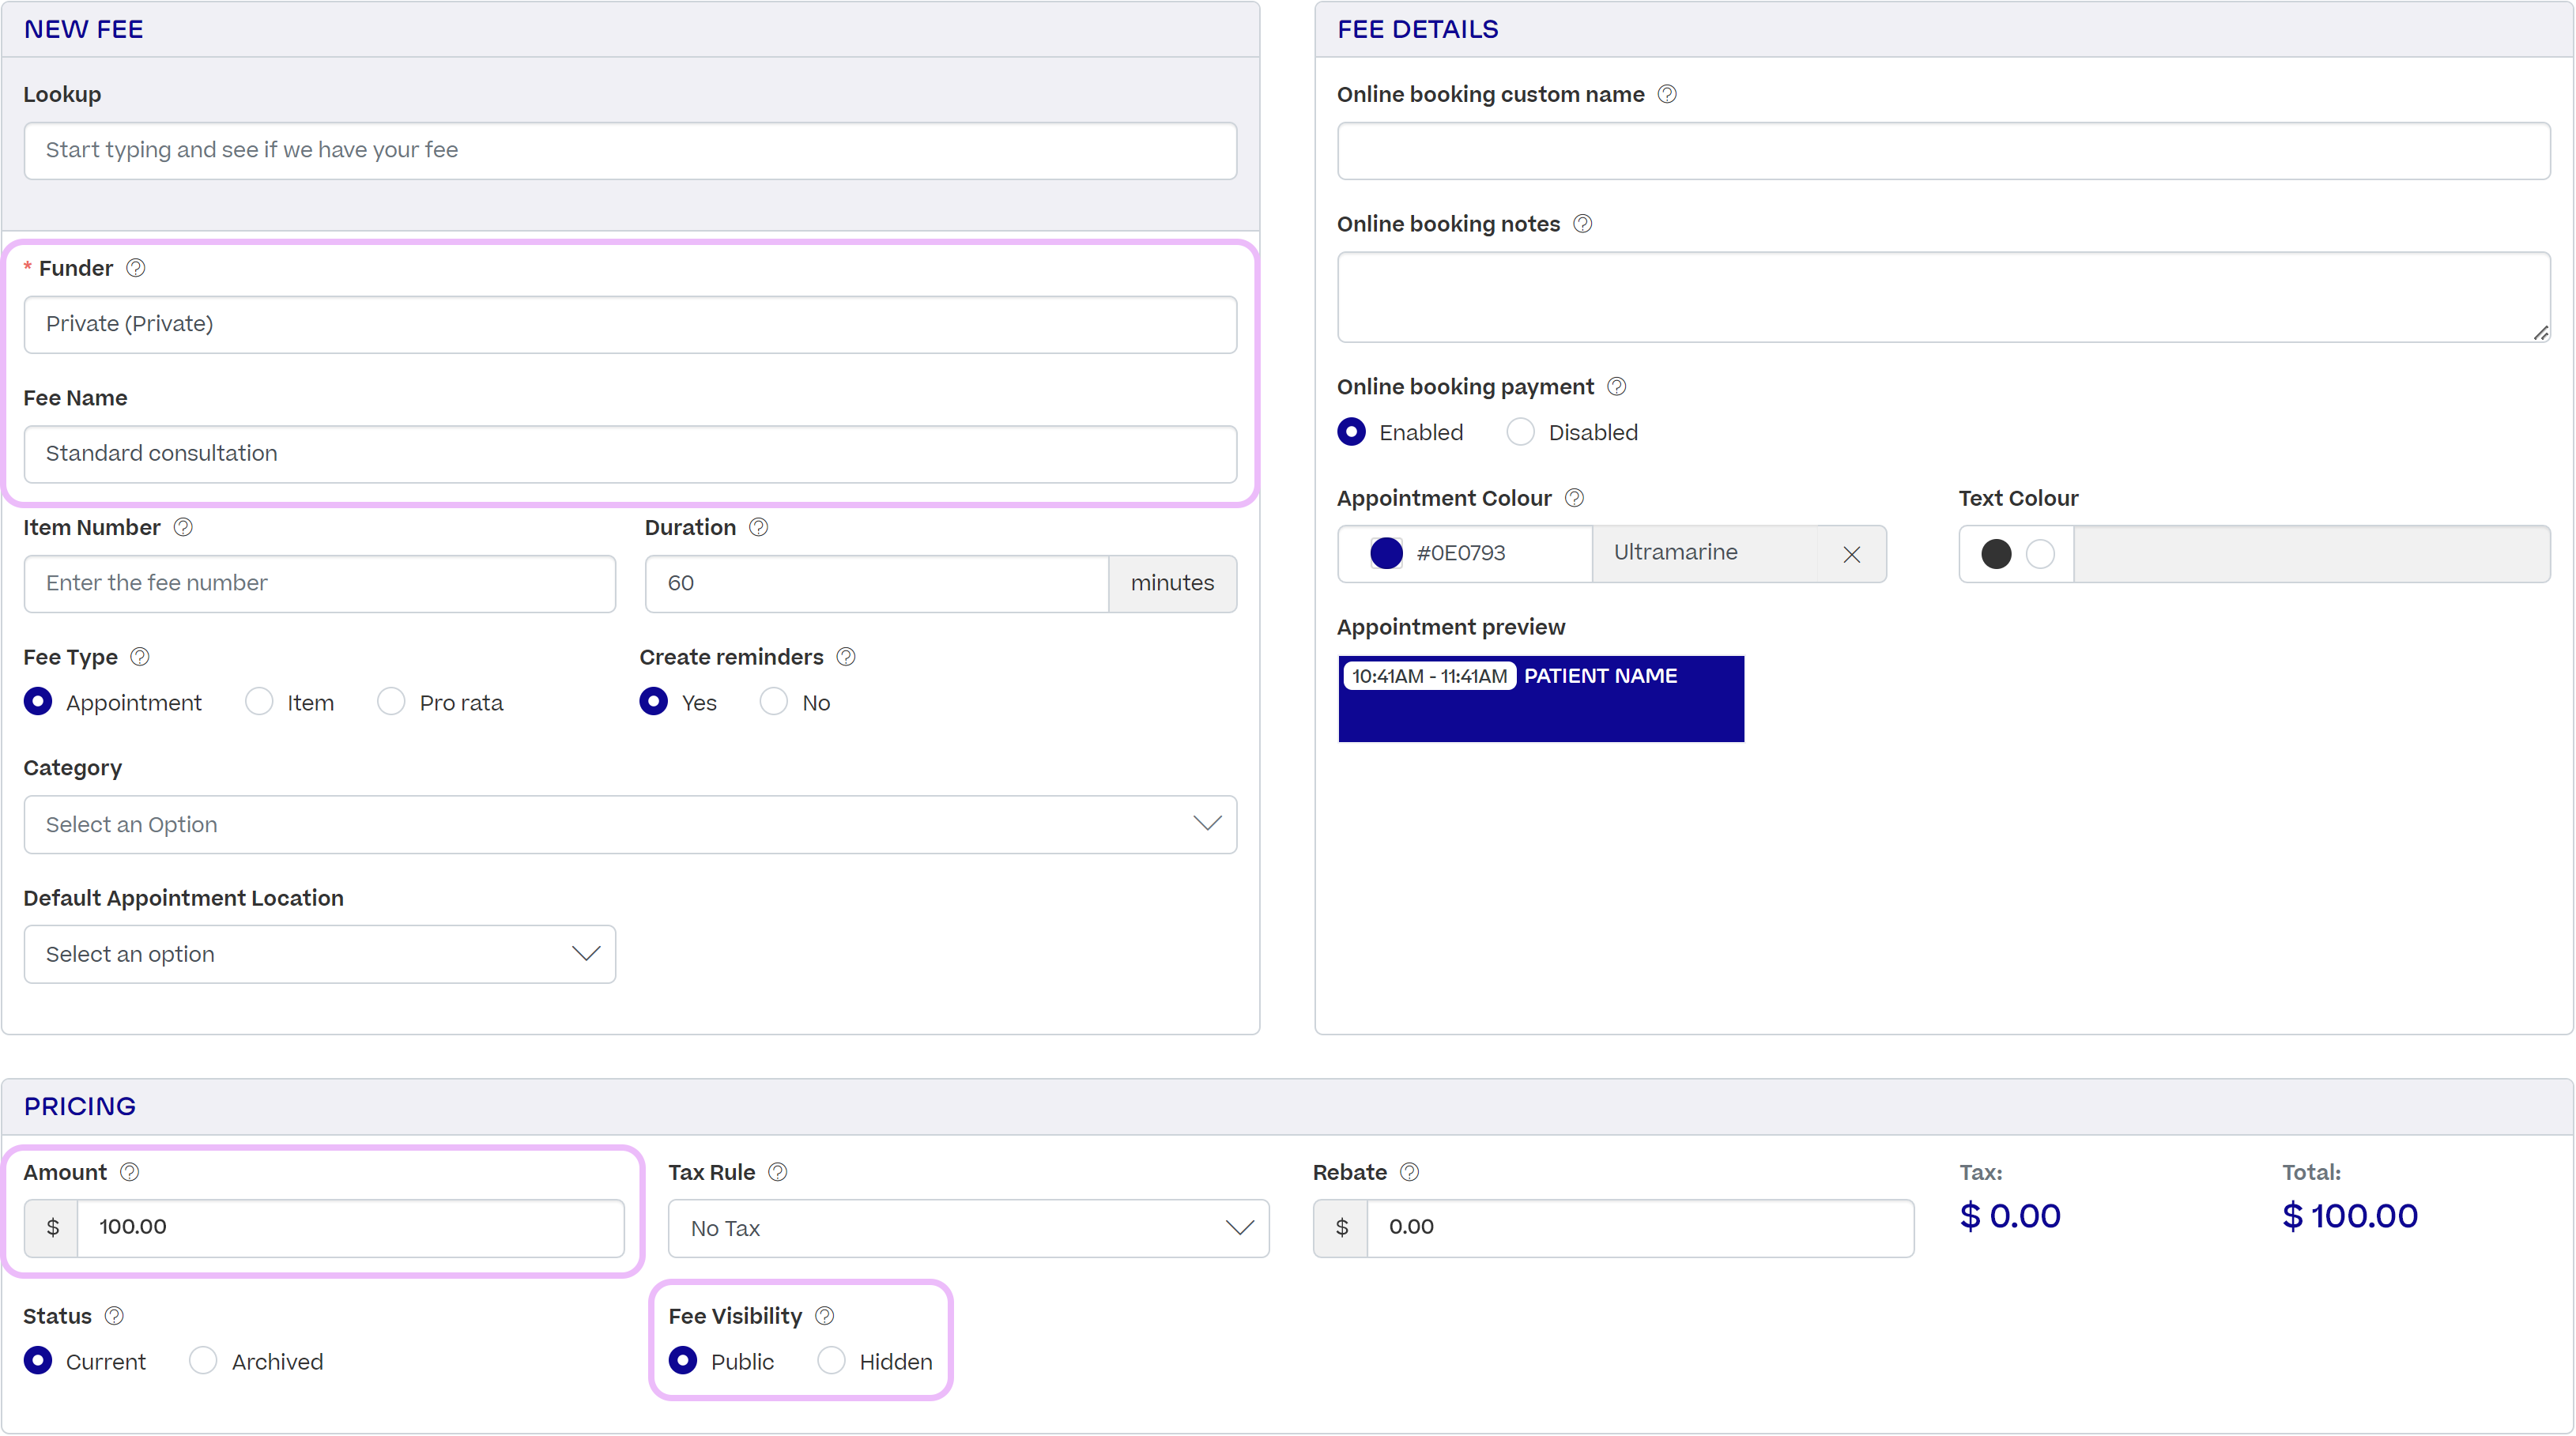Screen dimensions: 2576x1436
Task: Open the Category dropdown
Action: pos(630,824)
